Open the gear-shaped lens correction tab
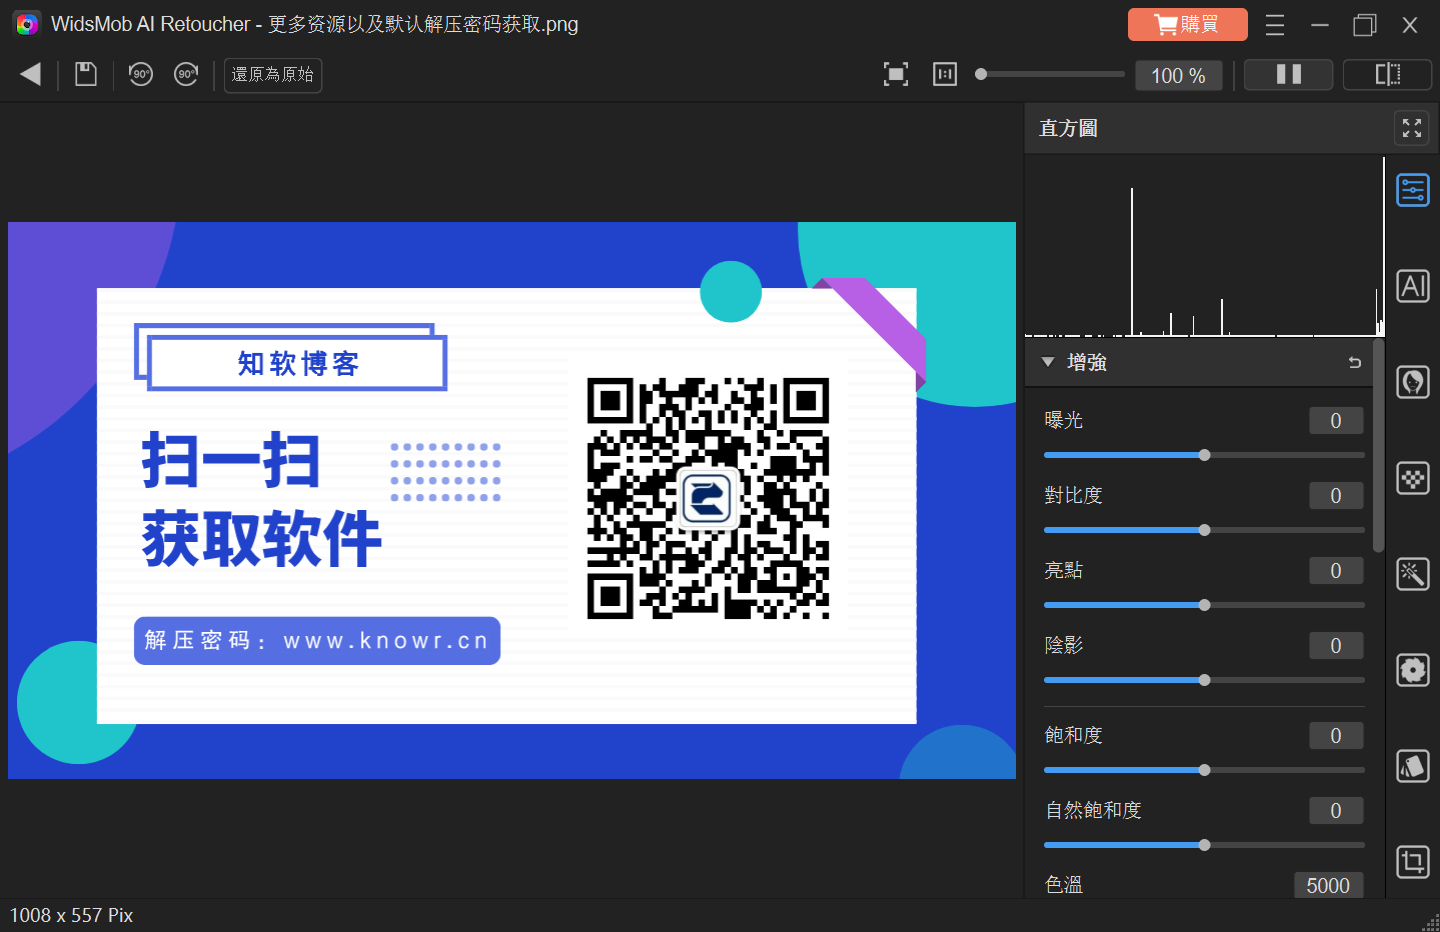This screenshot has width=1440, height=932. [x=1413, y=670]
